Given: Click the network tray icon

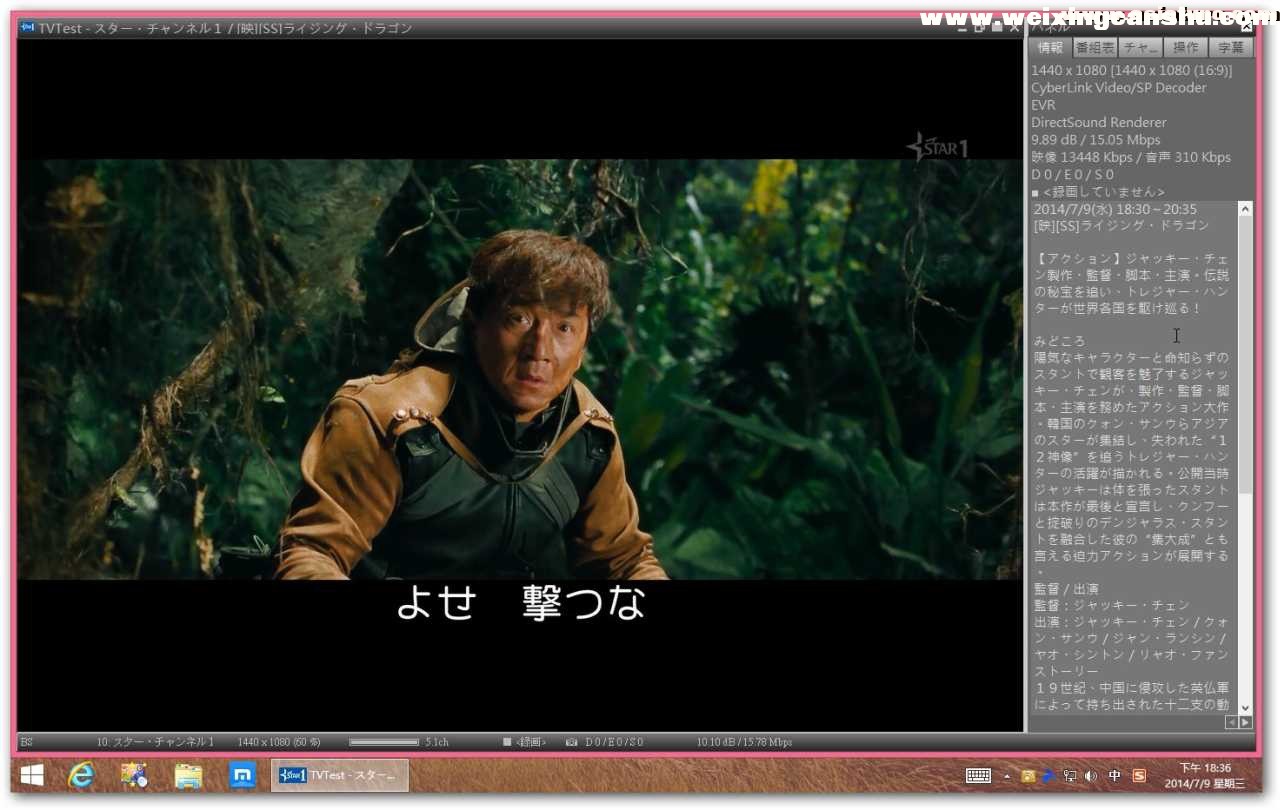Looking at the screenshot, I should (1069, 775).
